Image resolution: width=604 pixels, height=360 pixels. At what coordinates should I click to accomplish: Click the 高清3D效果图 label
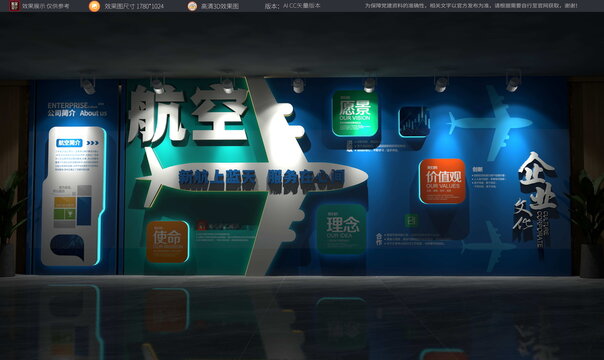(x=220, y=6)
